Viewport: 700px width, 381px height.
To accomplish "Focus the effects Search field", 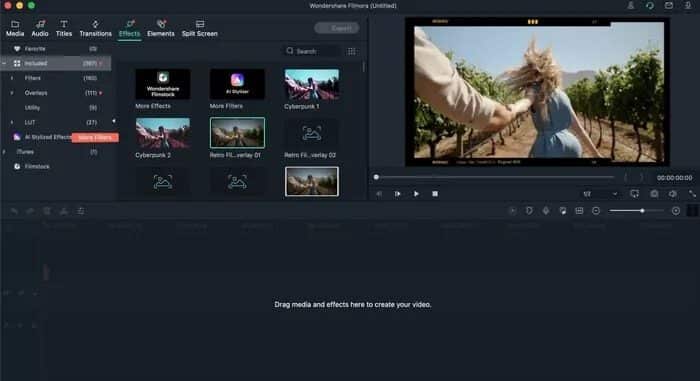I will 312,51.
